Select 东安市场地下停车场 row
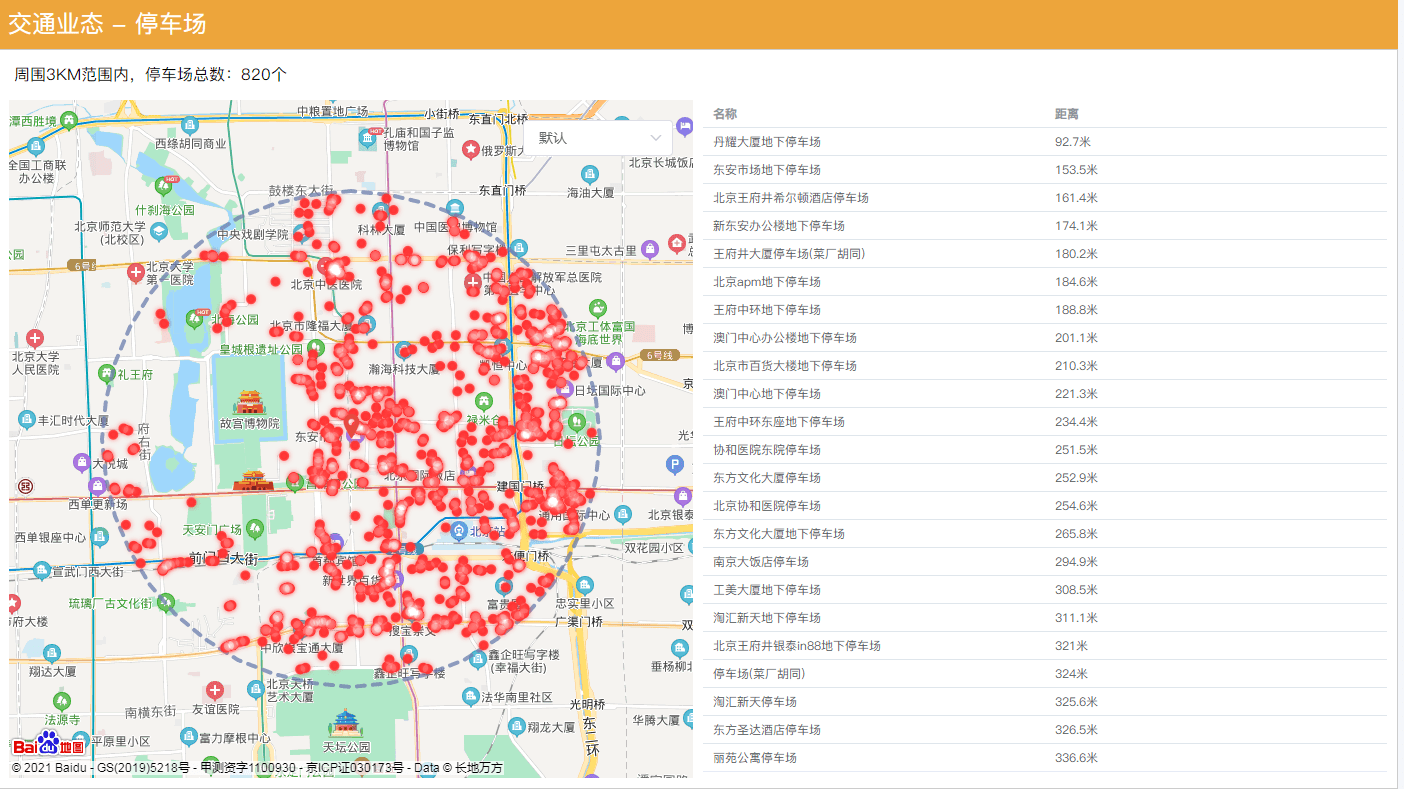Screen dimensions: 1404x789 coord(1044,170)
